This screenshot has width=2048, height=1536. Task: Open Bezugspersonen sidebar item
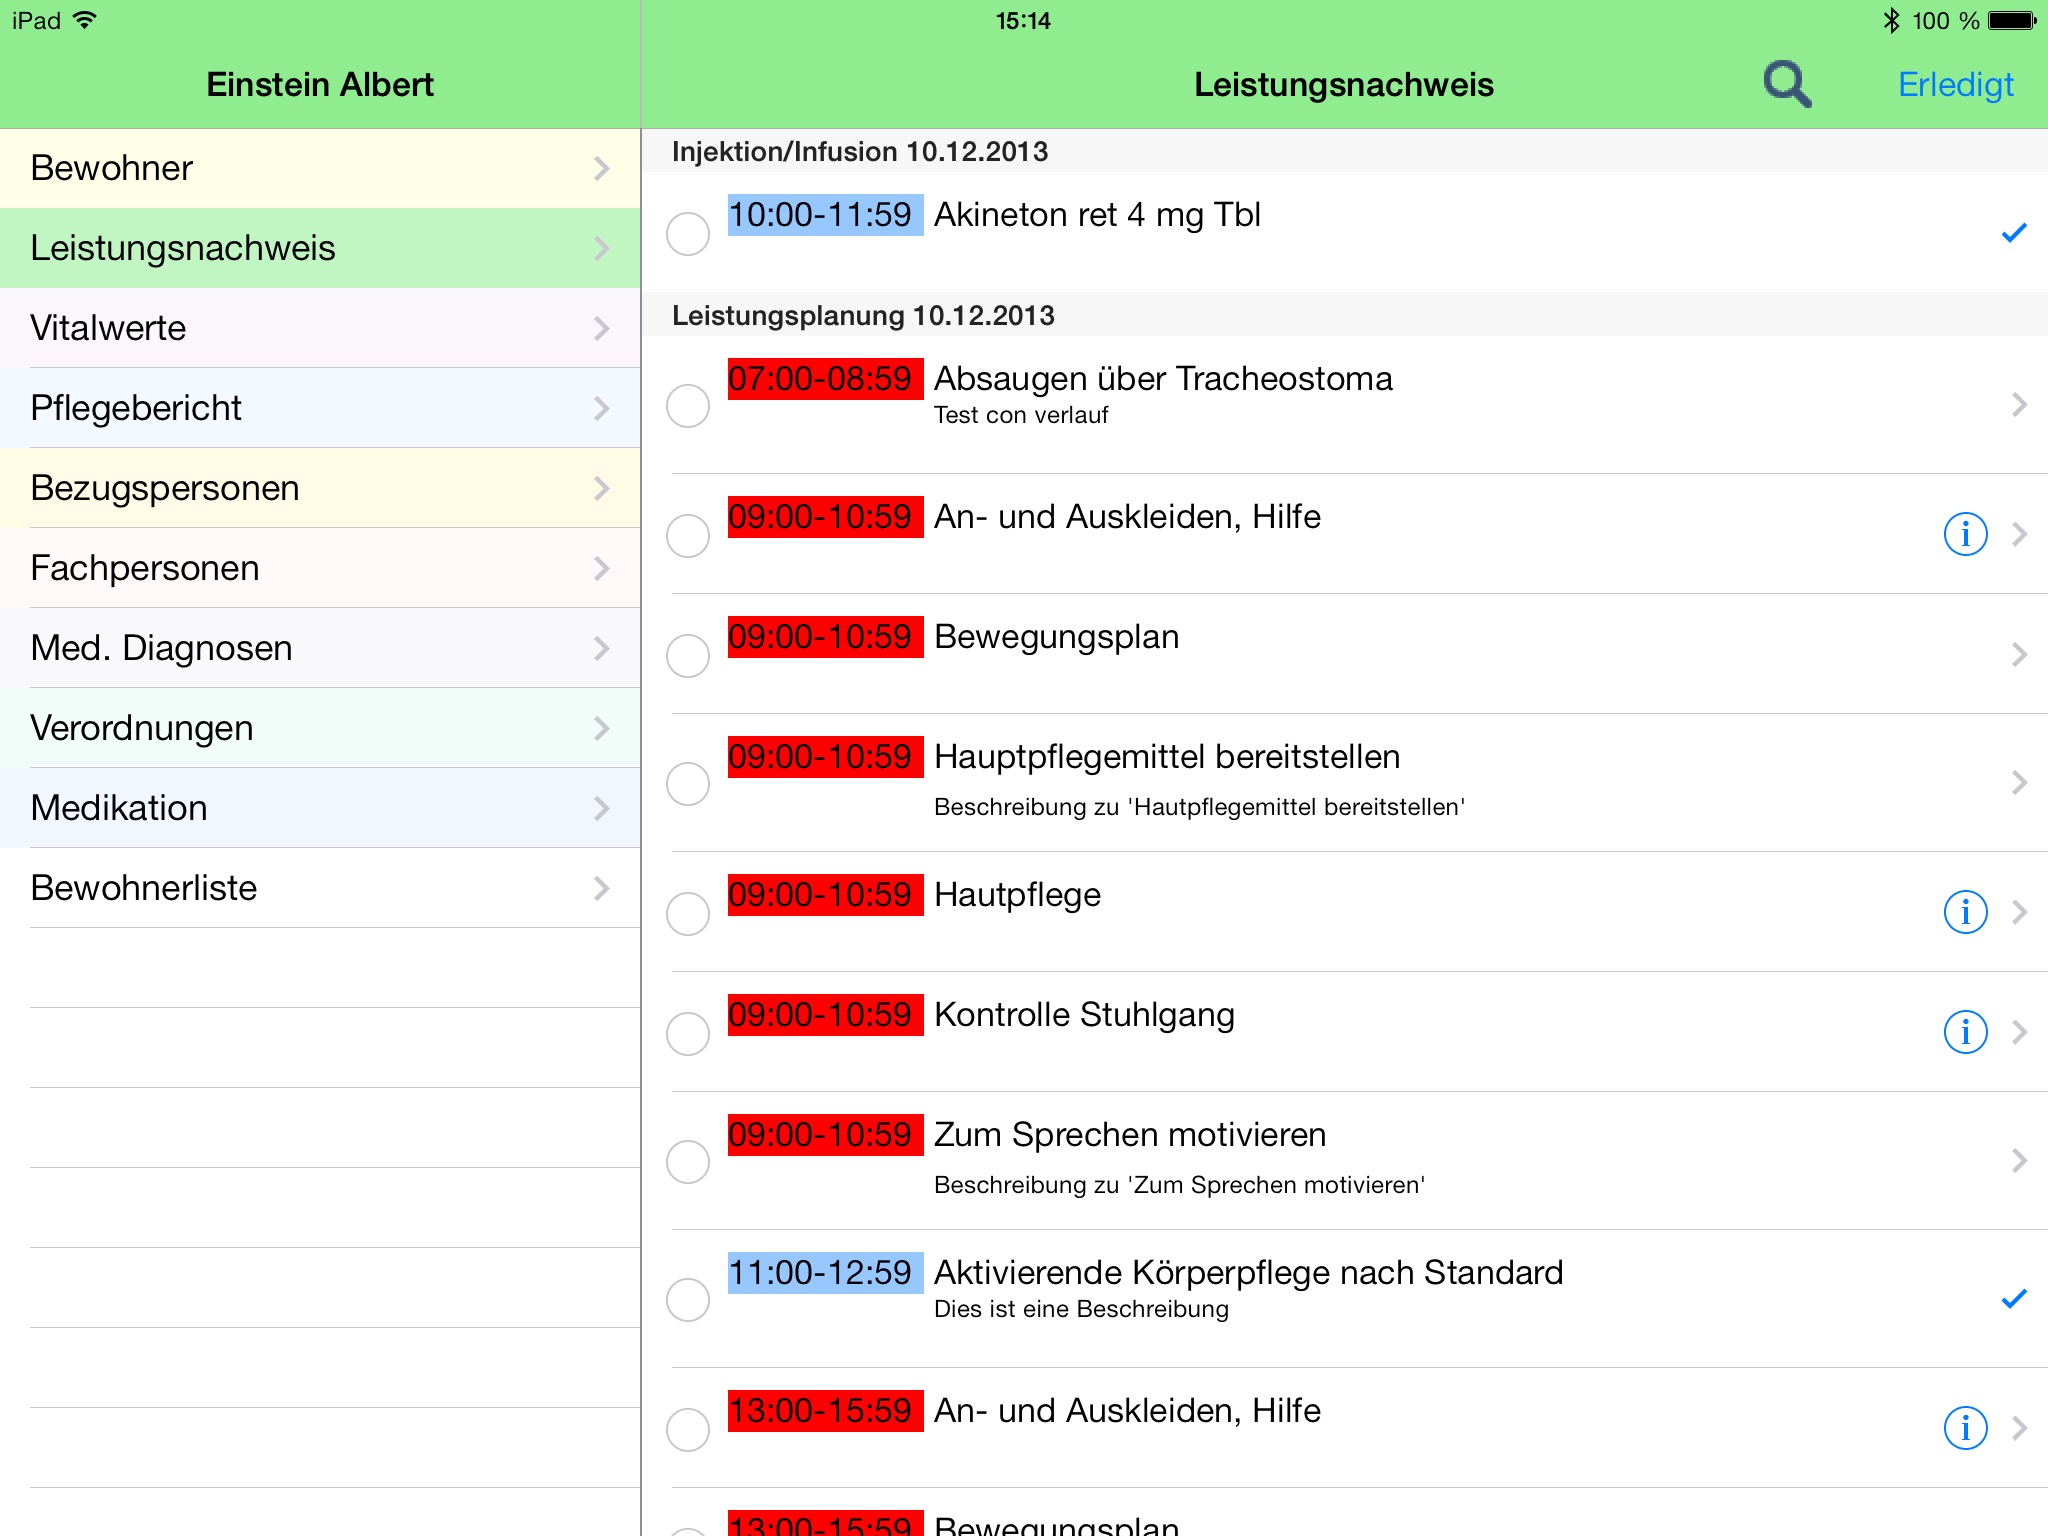[320, 488]
